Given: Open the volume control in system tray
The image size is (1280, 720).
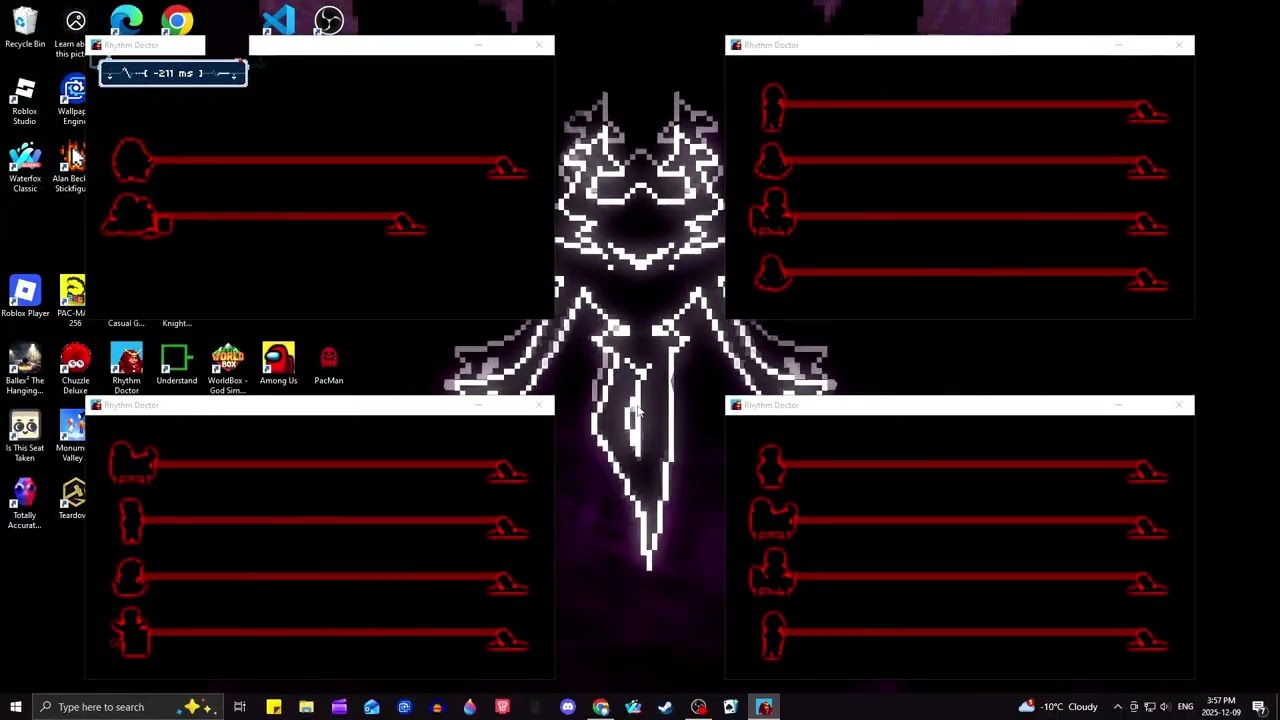Looking at the screenshot, I should [1165, 707].
